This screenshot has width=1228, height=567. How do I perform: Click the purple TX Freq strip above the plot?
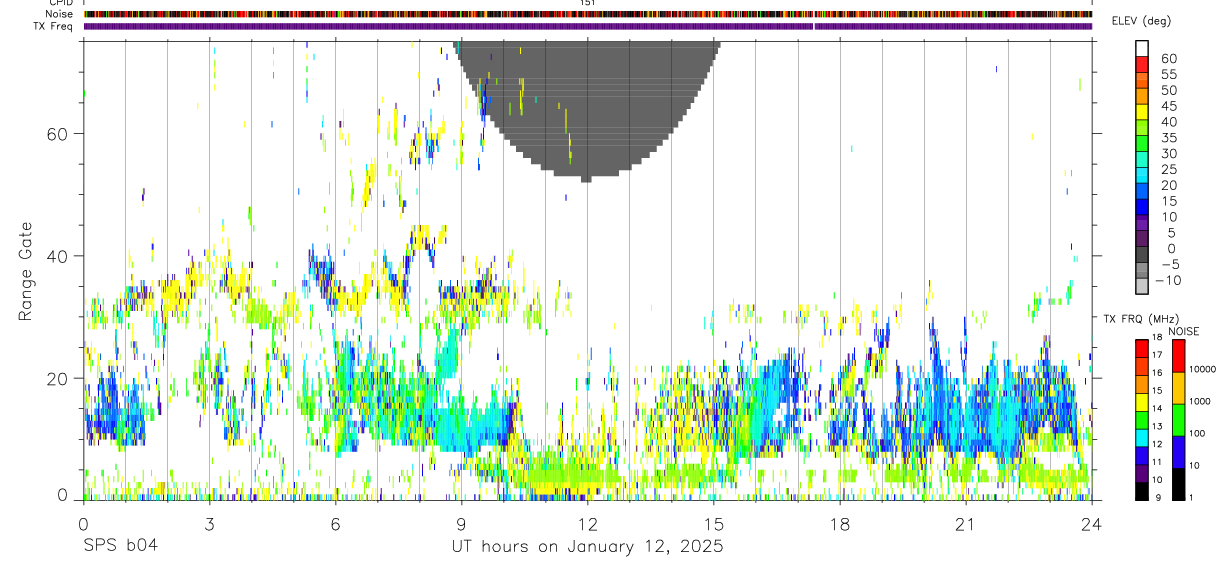[x=588, y=26]
